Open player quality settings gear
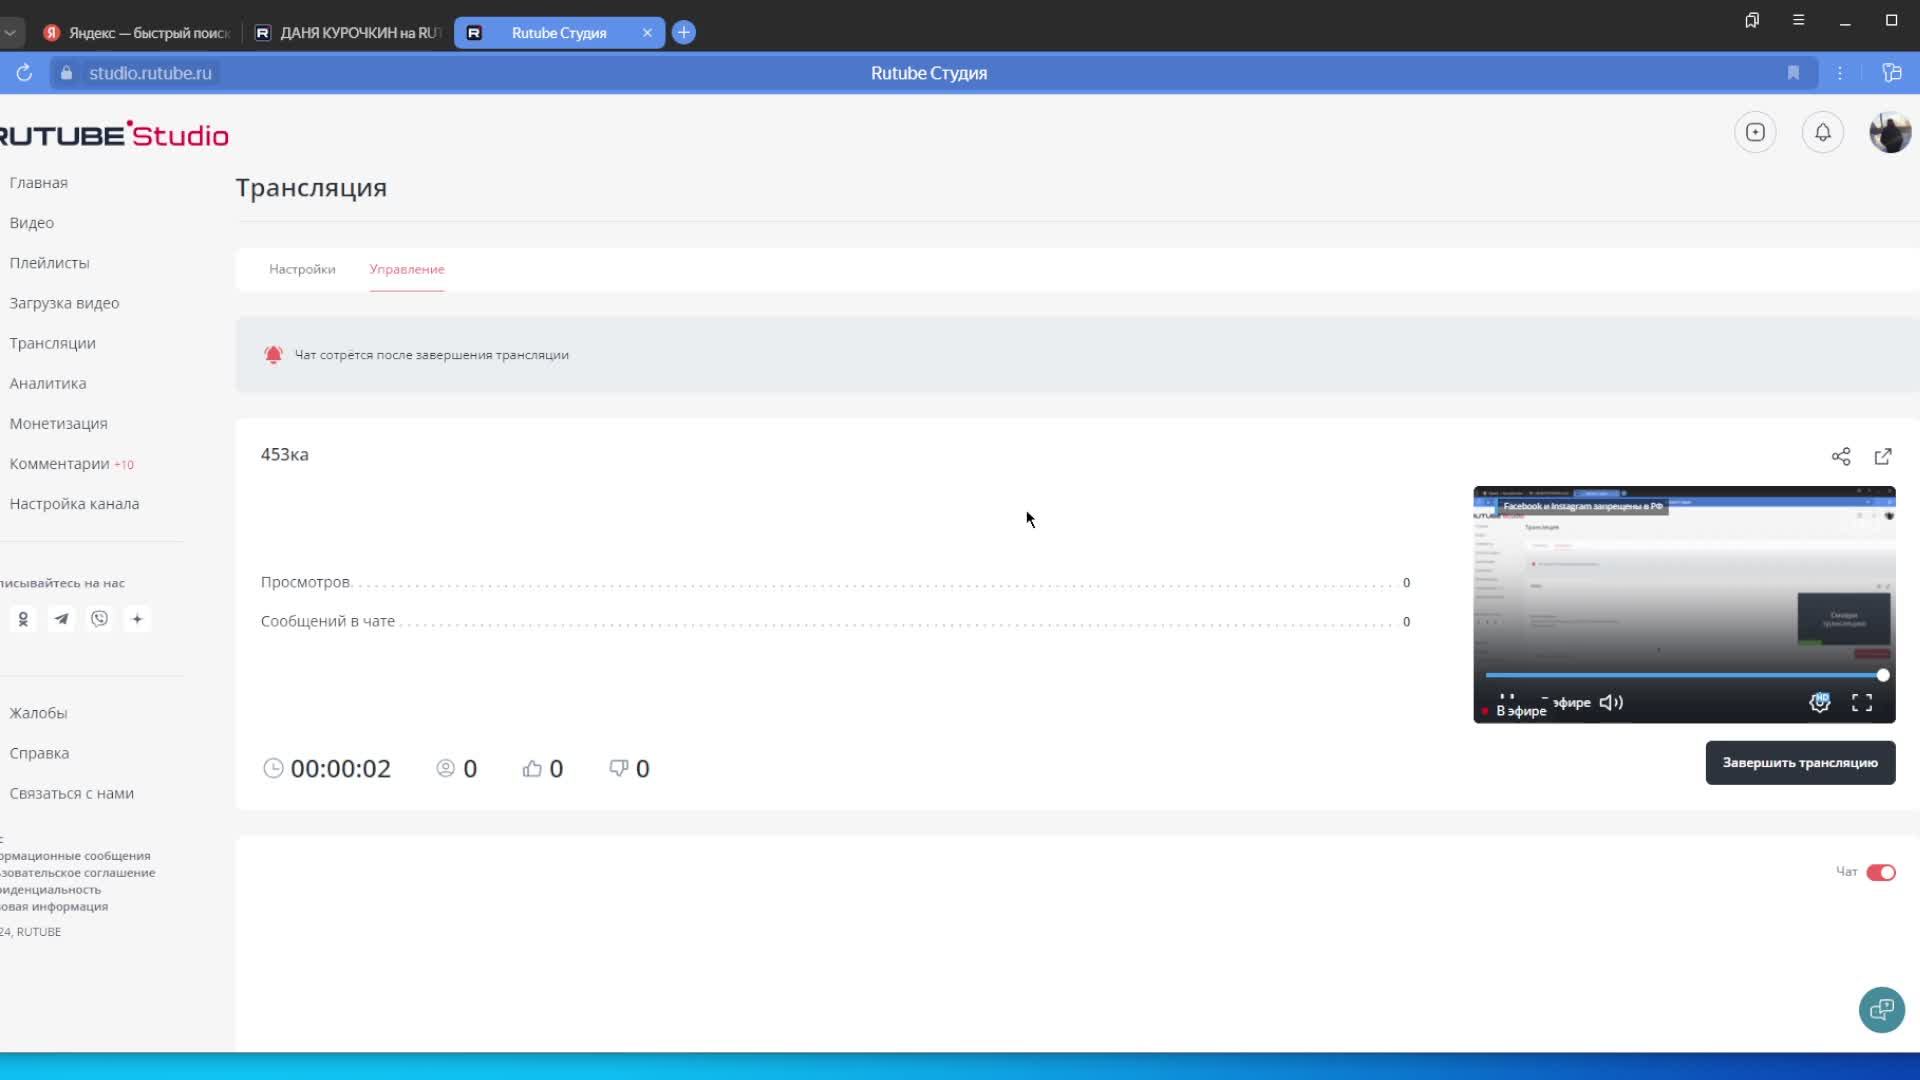Screen dimensions: 1920x1080 [1819, 703]
